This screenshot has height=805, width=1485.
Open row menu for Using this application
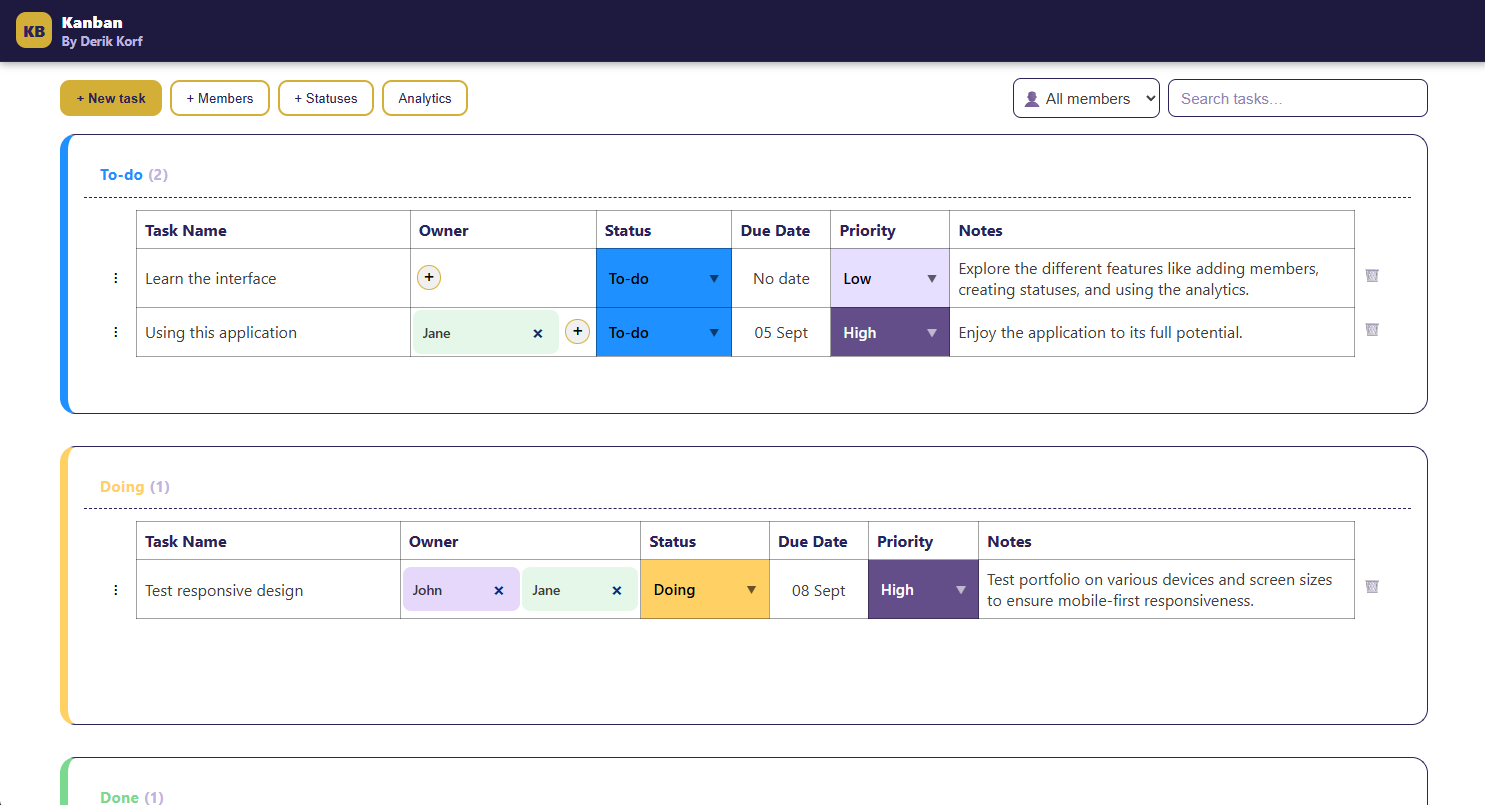(116, 332)
